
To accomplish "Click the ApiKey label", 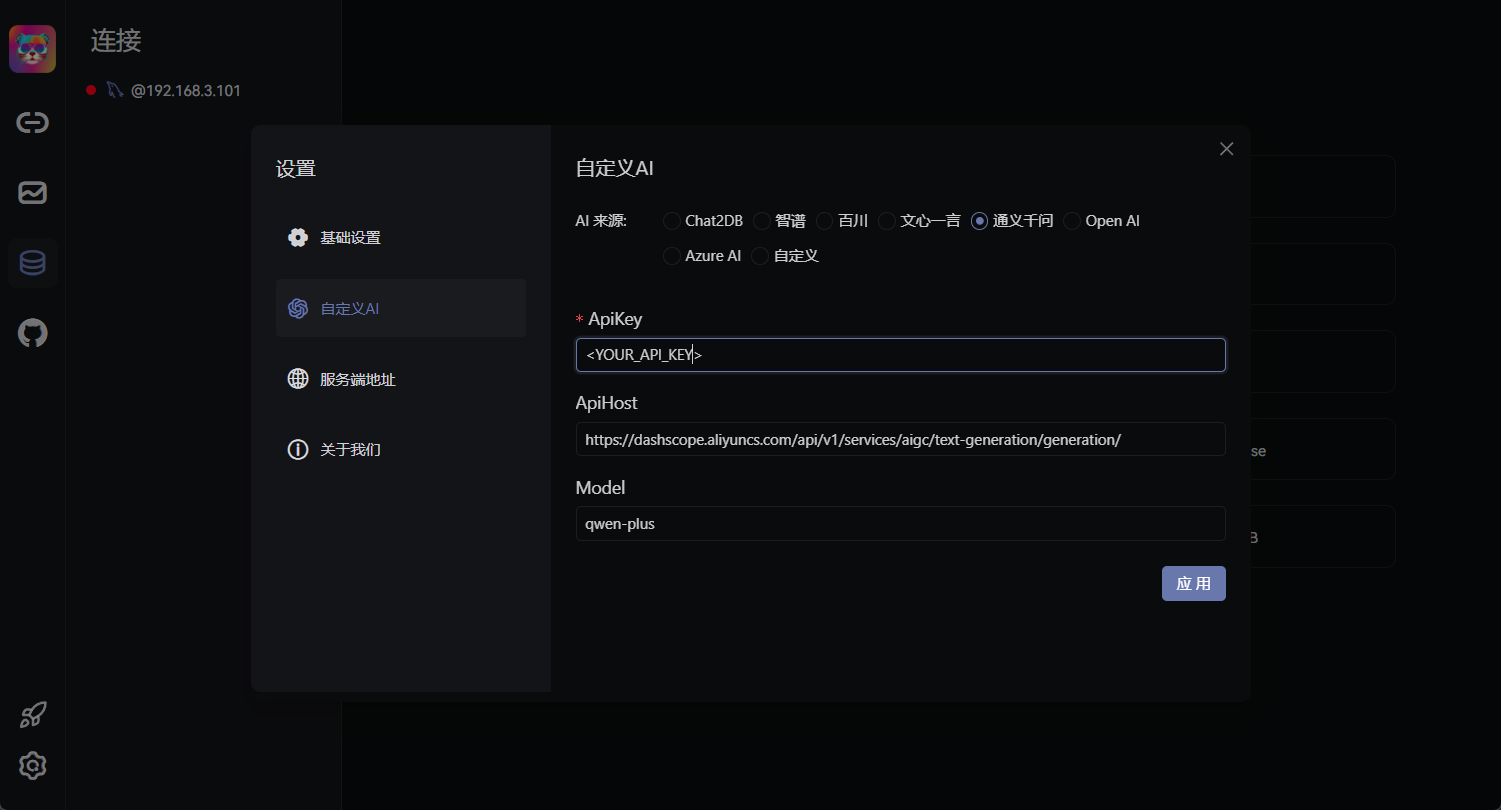I will click(615, 319).
